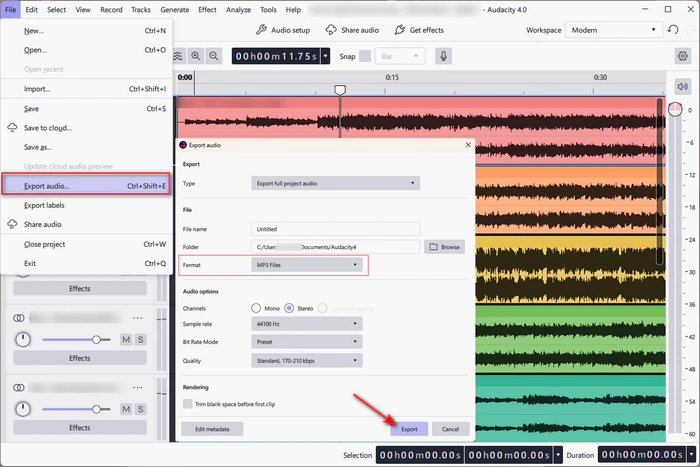This screenshot has height=467, width=700.
Task: Click the Browse button
Action: (x=444, y=247)
